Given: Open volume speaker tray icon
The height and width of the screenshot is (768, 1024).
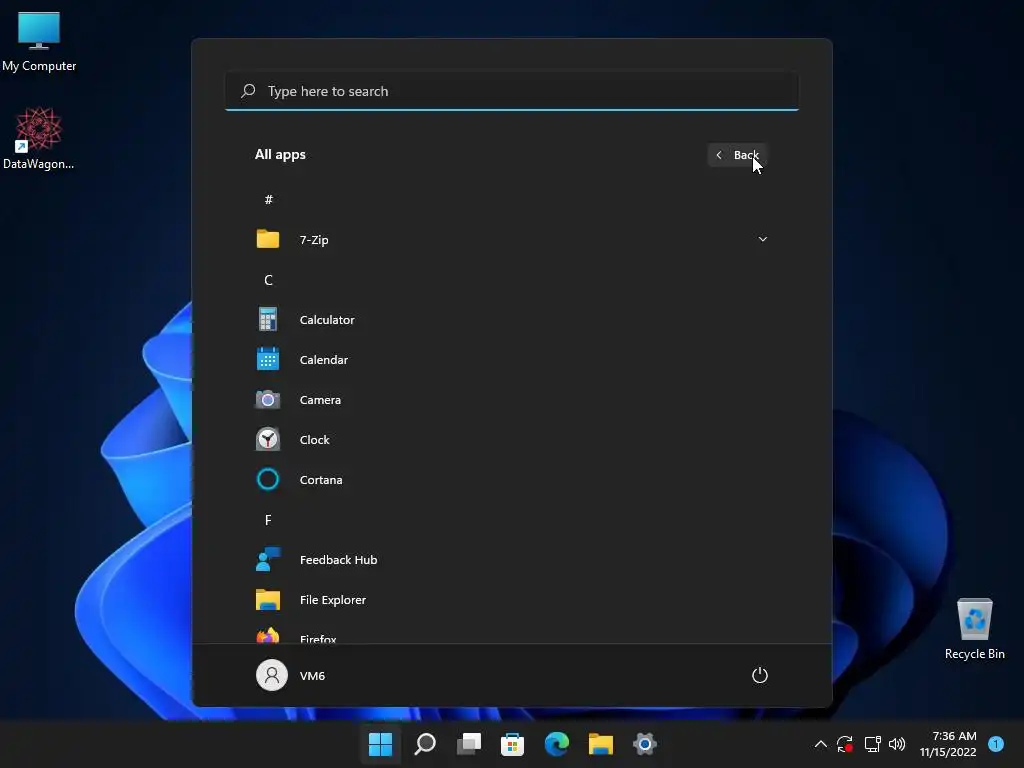Looking at the screenshot, I should tap(897, 744).
